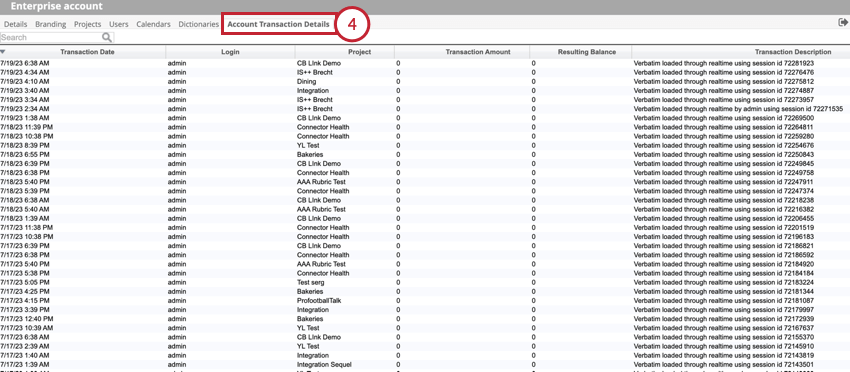
Task: Click the 7/18/23 5:40 AM date cell
Action: click(24, 209)
